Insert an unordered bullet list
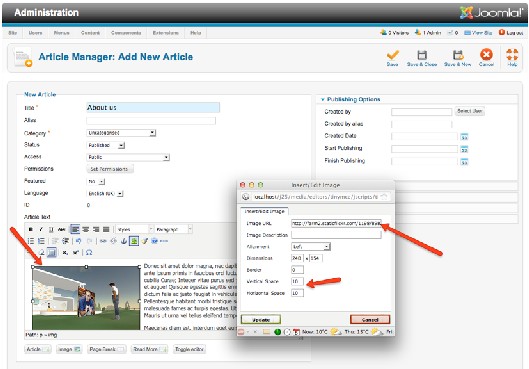529x369 pixels. coord(31,241)
